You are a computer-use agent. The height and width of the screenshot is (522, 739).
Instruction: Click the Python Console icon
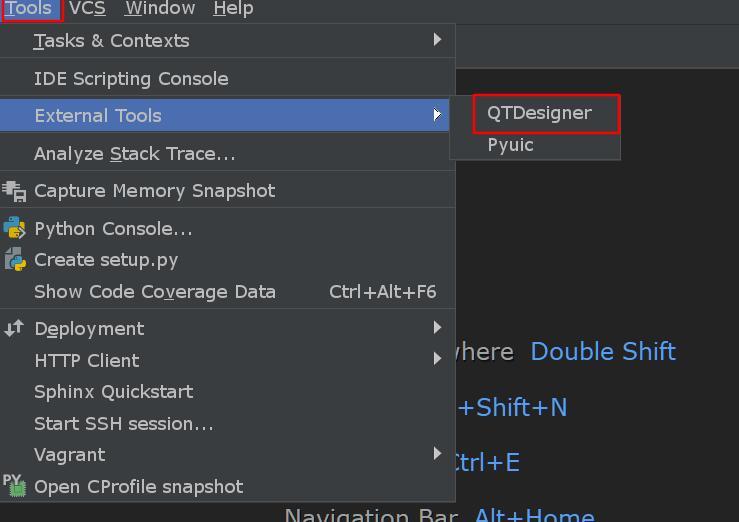[x=14, y=228]
